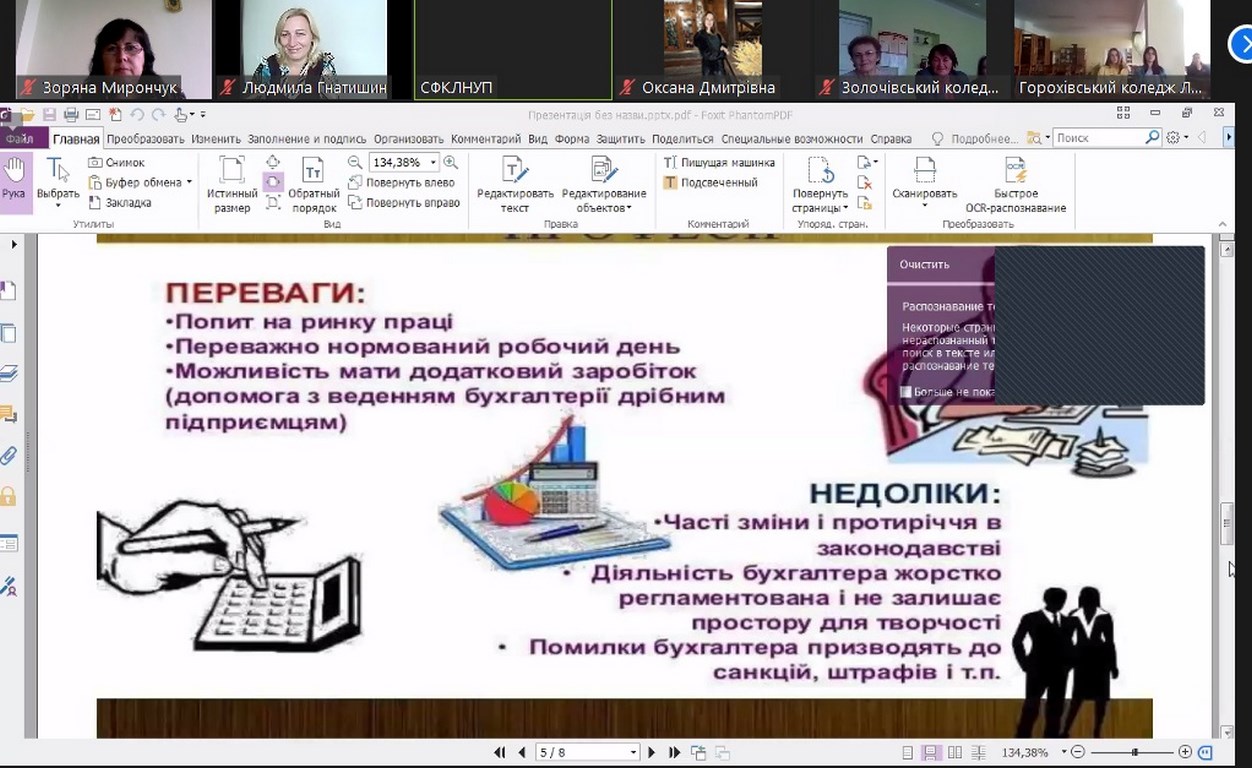Select the Пишущая машинка typewriter tool
Screen dimensions: 1252x768
pyautogui.click(x=719, y=162)
